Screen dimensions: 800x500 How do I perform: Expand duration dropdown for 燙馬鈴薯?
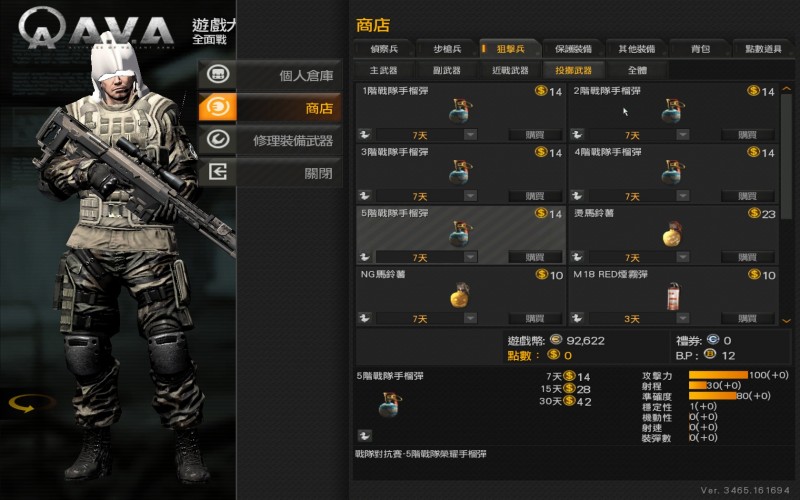coord(683,257)
